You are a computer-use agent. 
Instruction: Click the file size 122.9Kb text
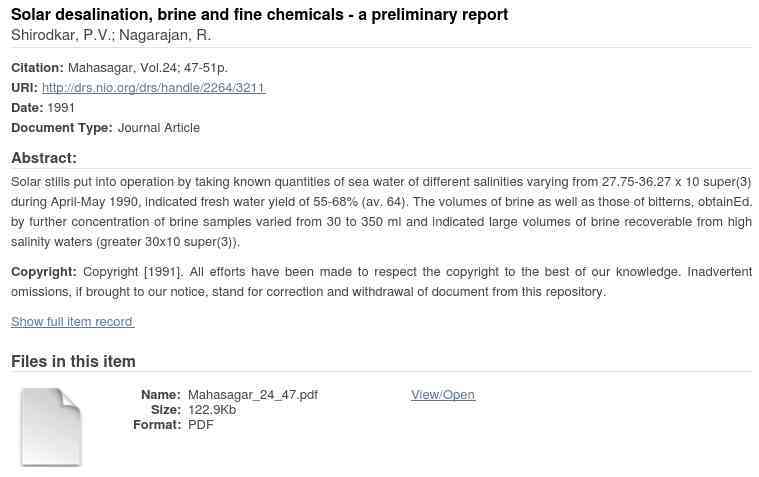[x=212, y=410]
